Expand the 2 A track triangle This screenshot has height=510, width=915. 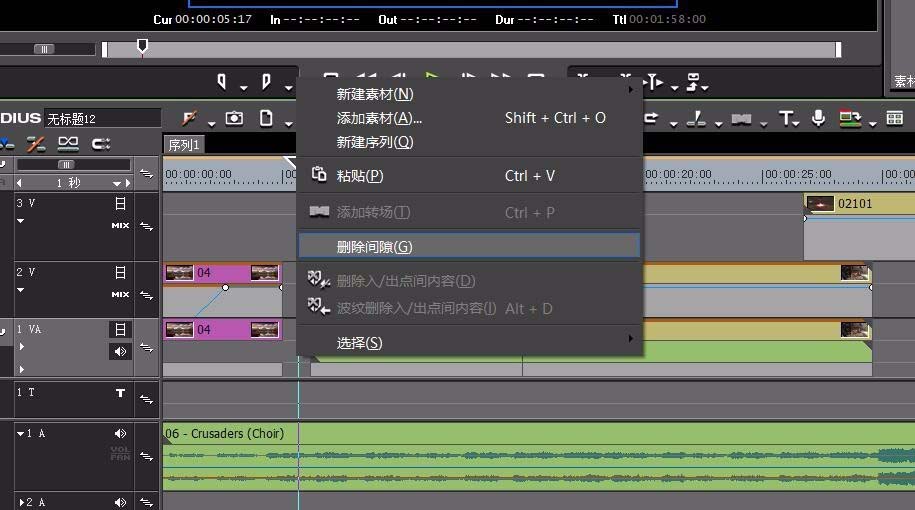(22, 502)
